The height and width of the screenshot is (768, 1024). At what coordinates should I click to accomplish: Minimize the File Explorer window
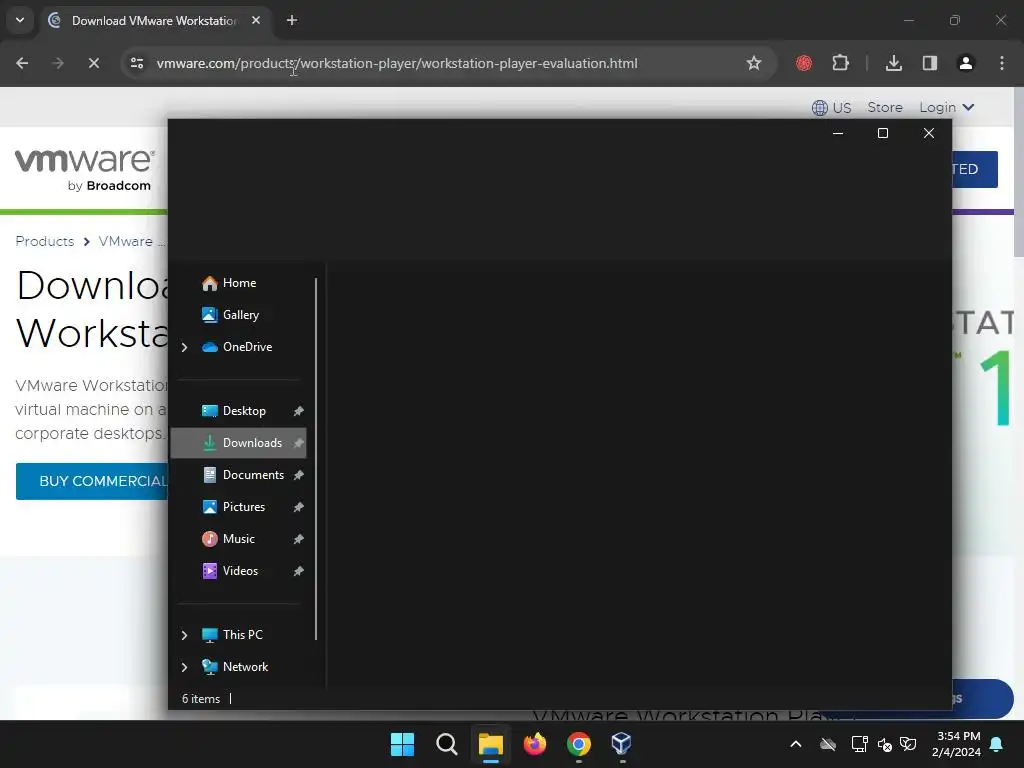pyautogui.click(x=838, y=133)
